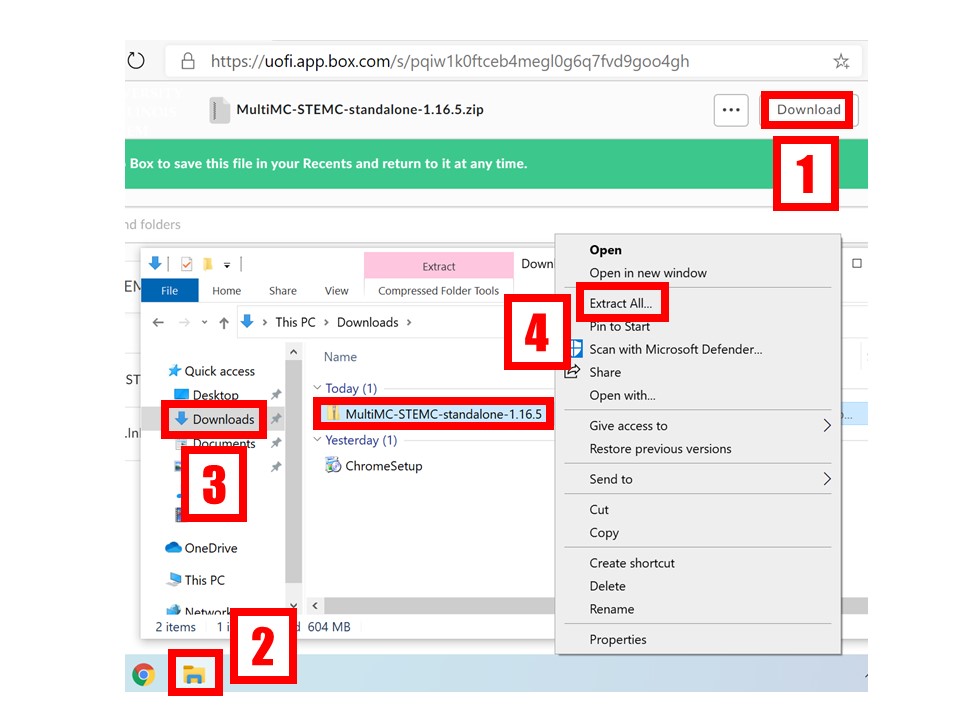The width and height of the screenshot is (960, 720).
Task: Switch to the View ribbon tab
Action: tap(337, 290)
